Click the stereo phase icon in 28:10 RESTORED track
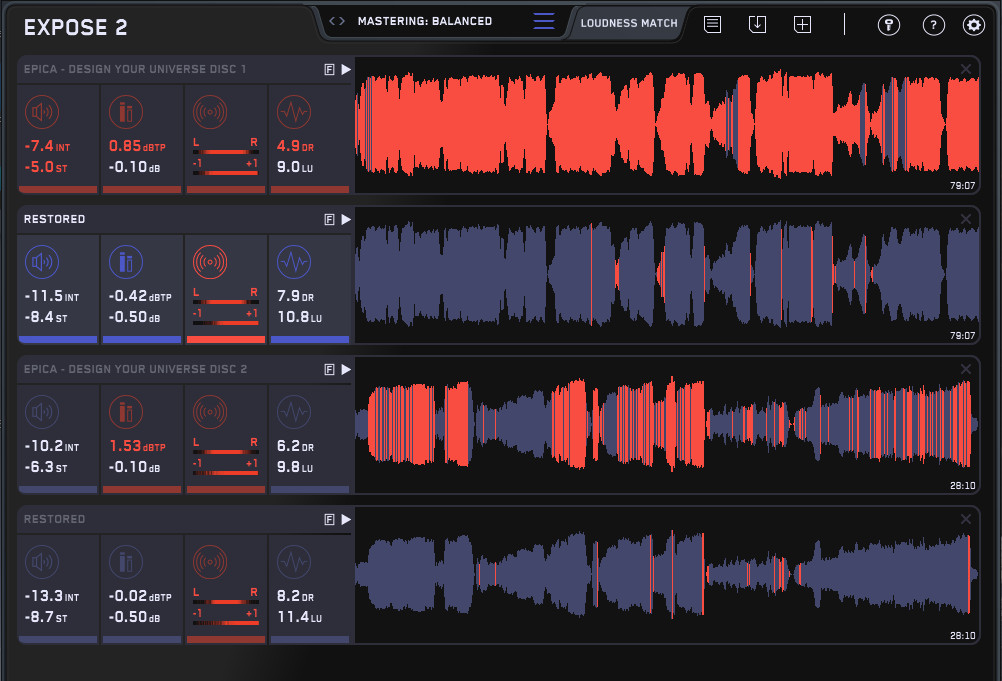 click(210, 562)
